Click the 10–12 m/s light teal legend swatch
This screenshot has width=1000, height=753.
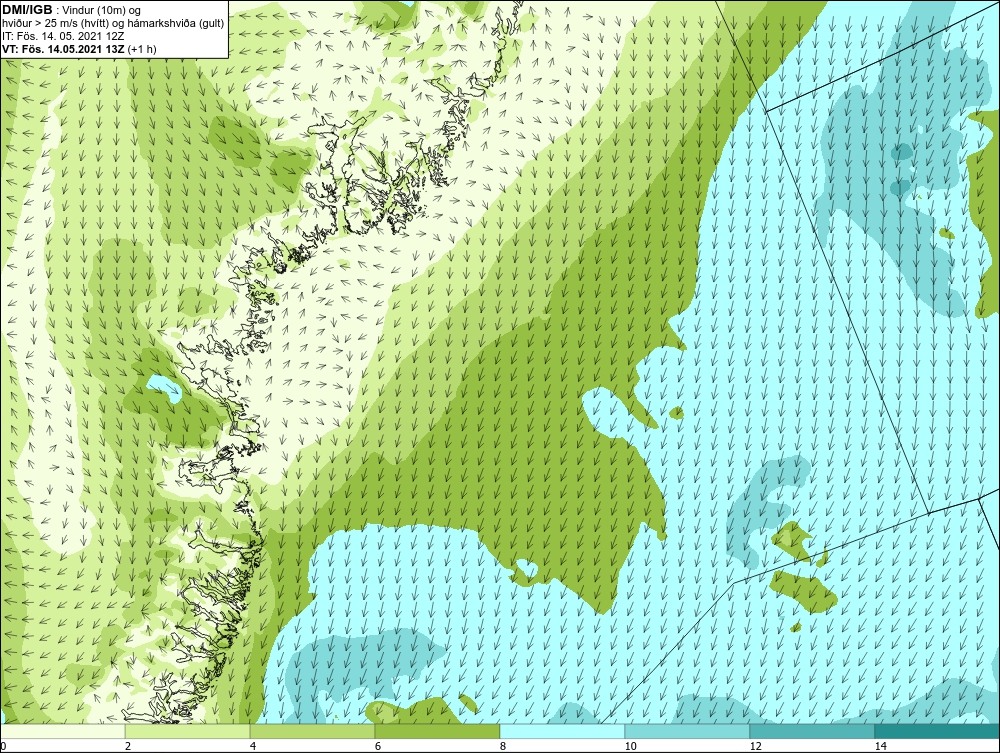(688, 731)
